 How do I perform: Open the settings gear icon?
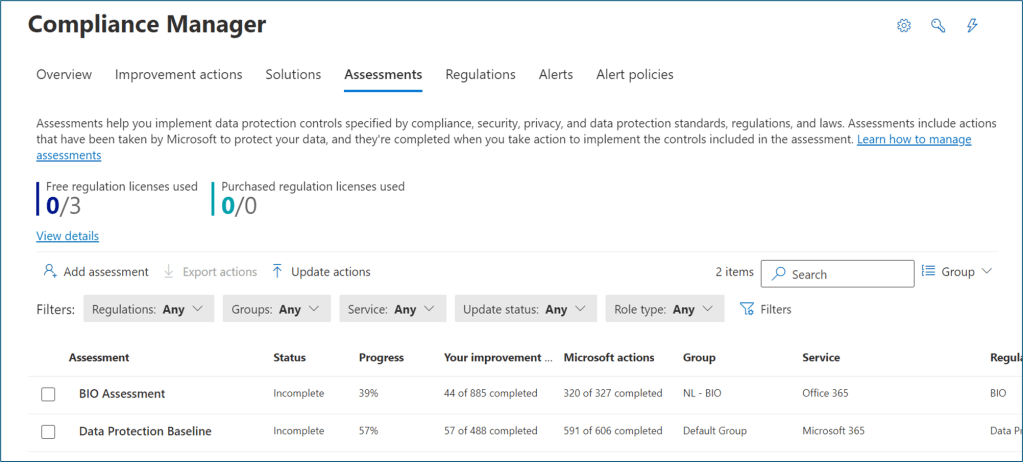(x=904, y=26)
